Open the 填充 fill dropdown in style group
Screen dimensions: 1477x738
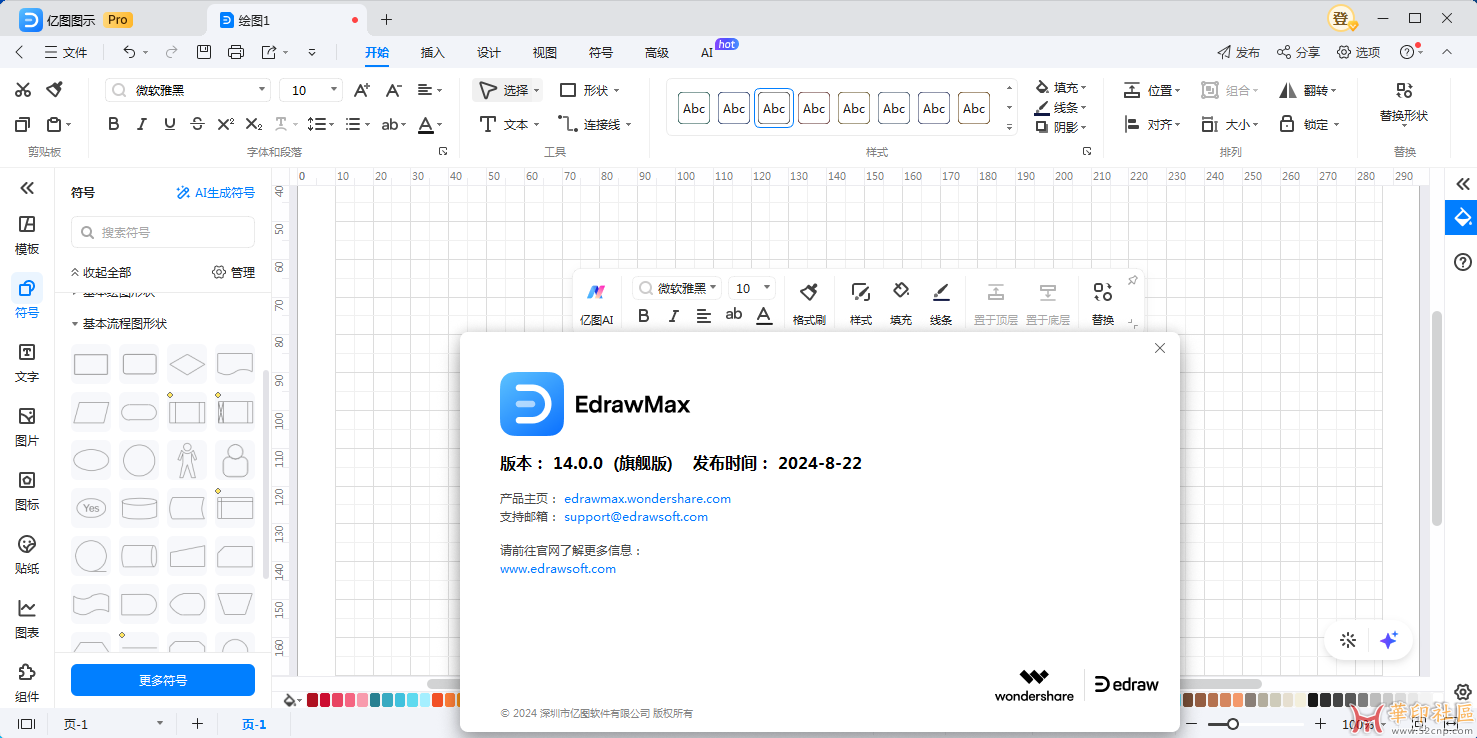click(x=1061, y=88)
